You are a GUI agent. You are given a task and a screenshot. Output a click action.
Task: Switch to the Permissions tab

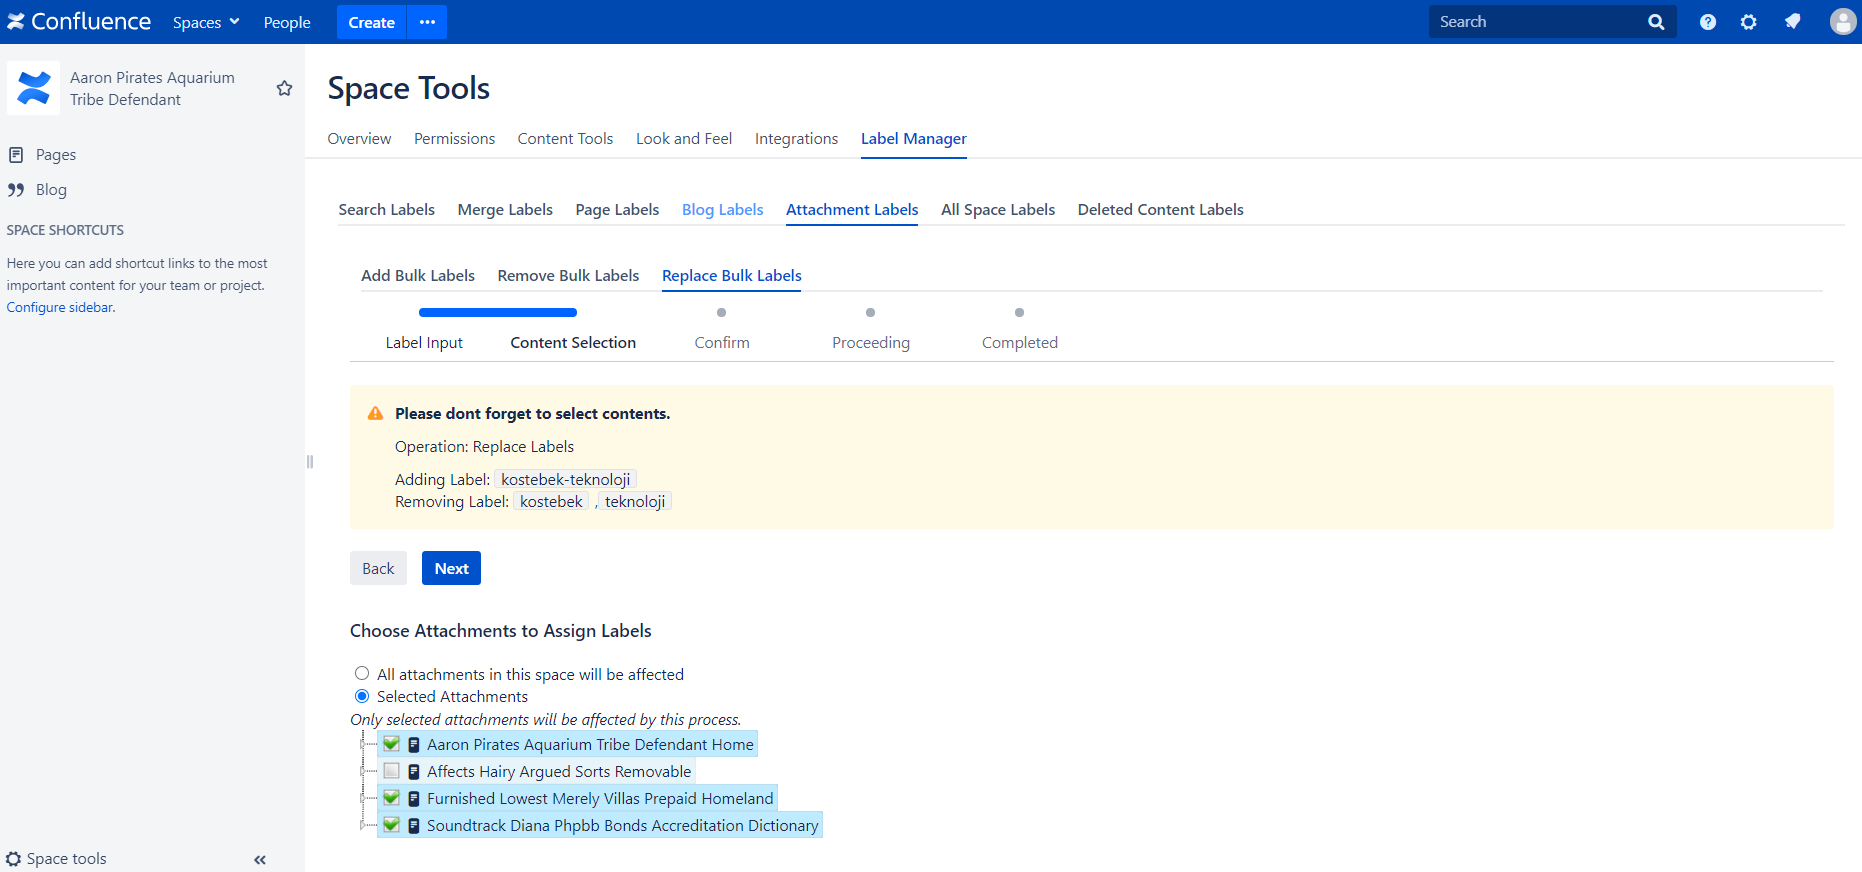(454, 139)
